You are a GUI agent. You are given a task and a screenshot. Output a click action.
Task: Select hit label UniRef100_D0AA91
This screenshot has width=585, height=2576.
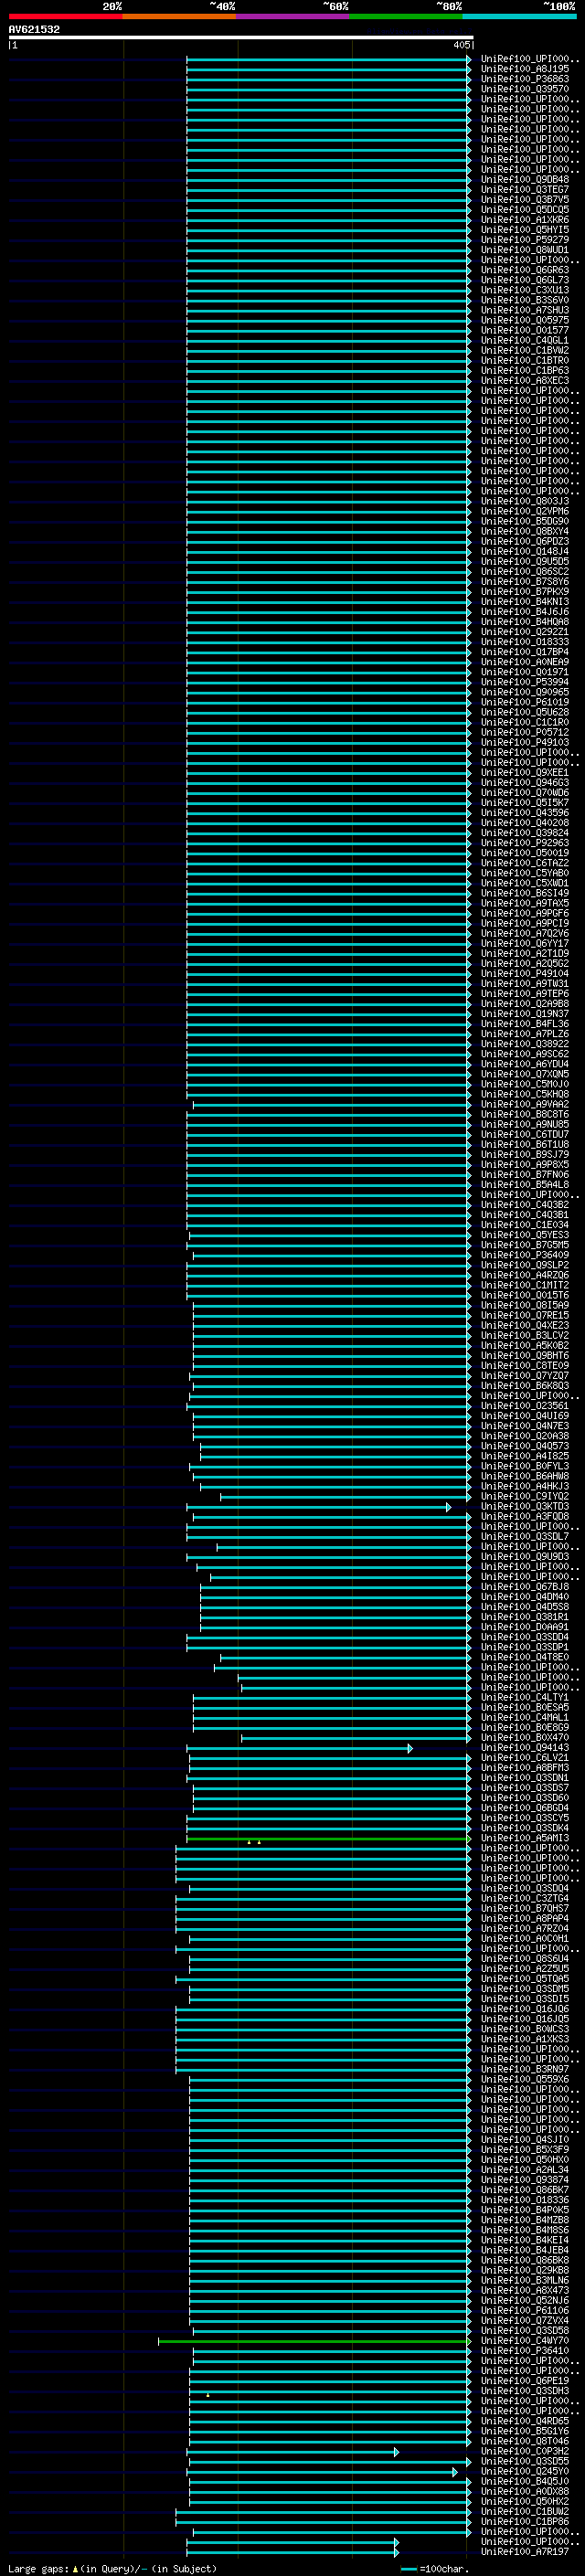pyautogui.click(x=525, y=1627)
